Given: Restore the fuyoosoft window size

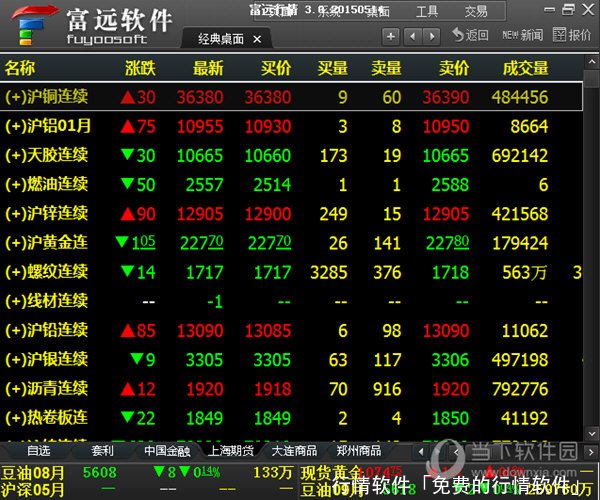Looking at the screenshot, I should pos(568,10).
